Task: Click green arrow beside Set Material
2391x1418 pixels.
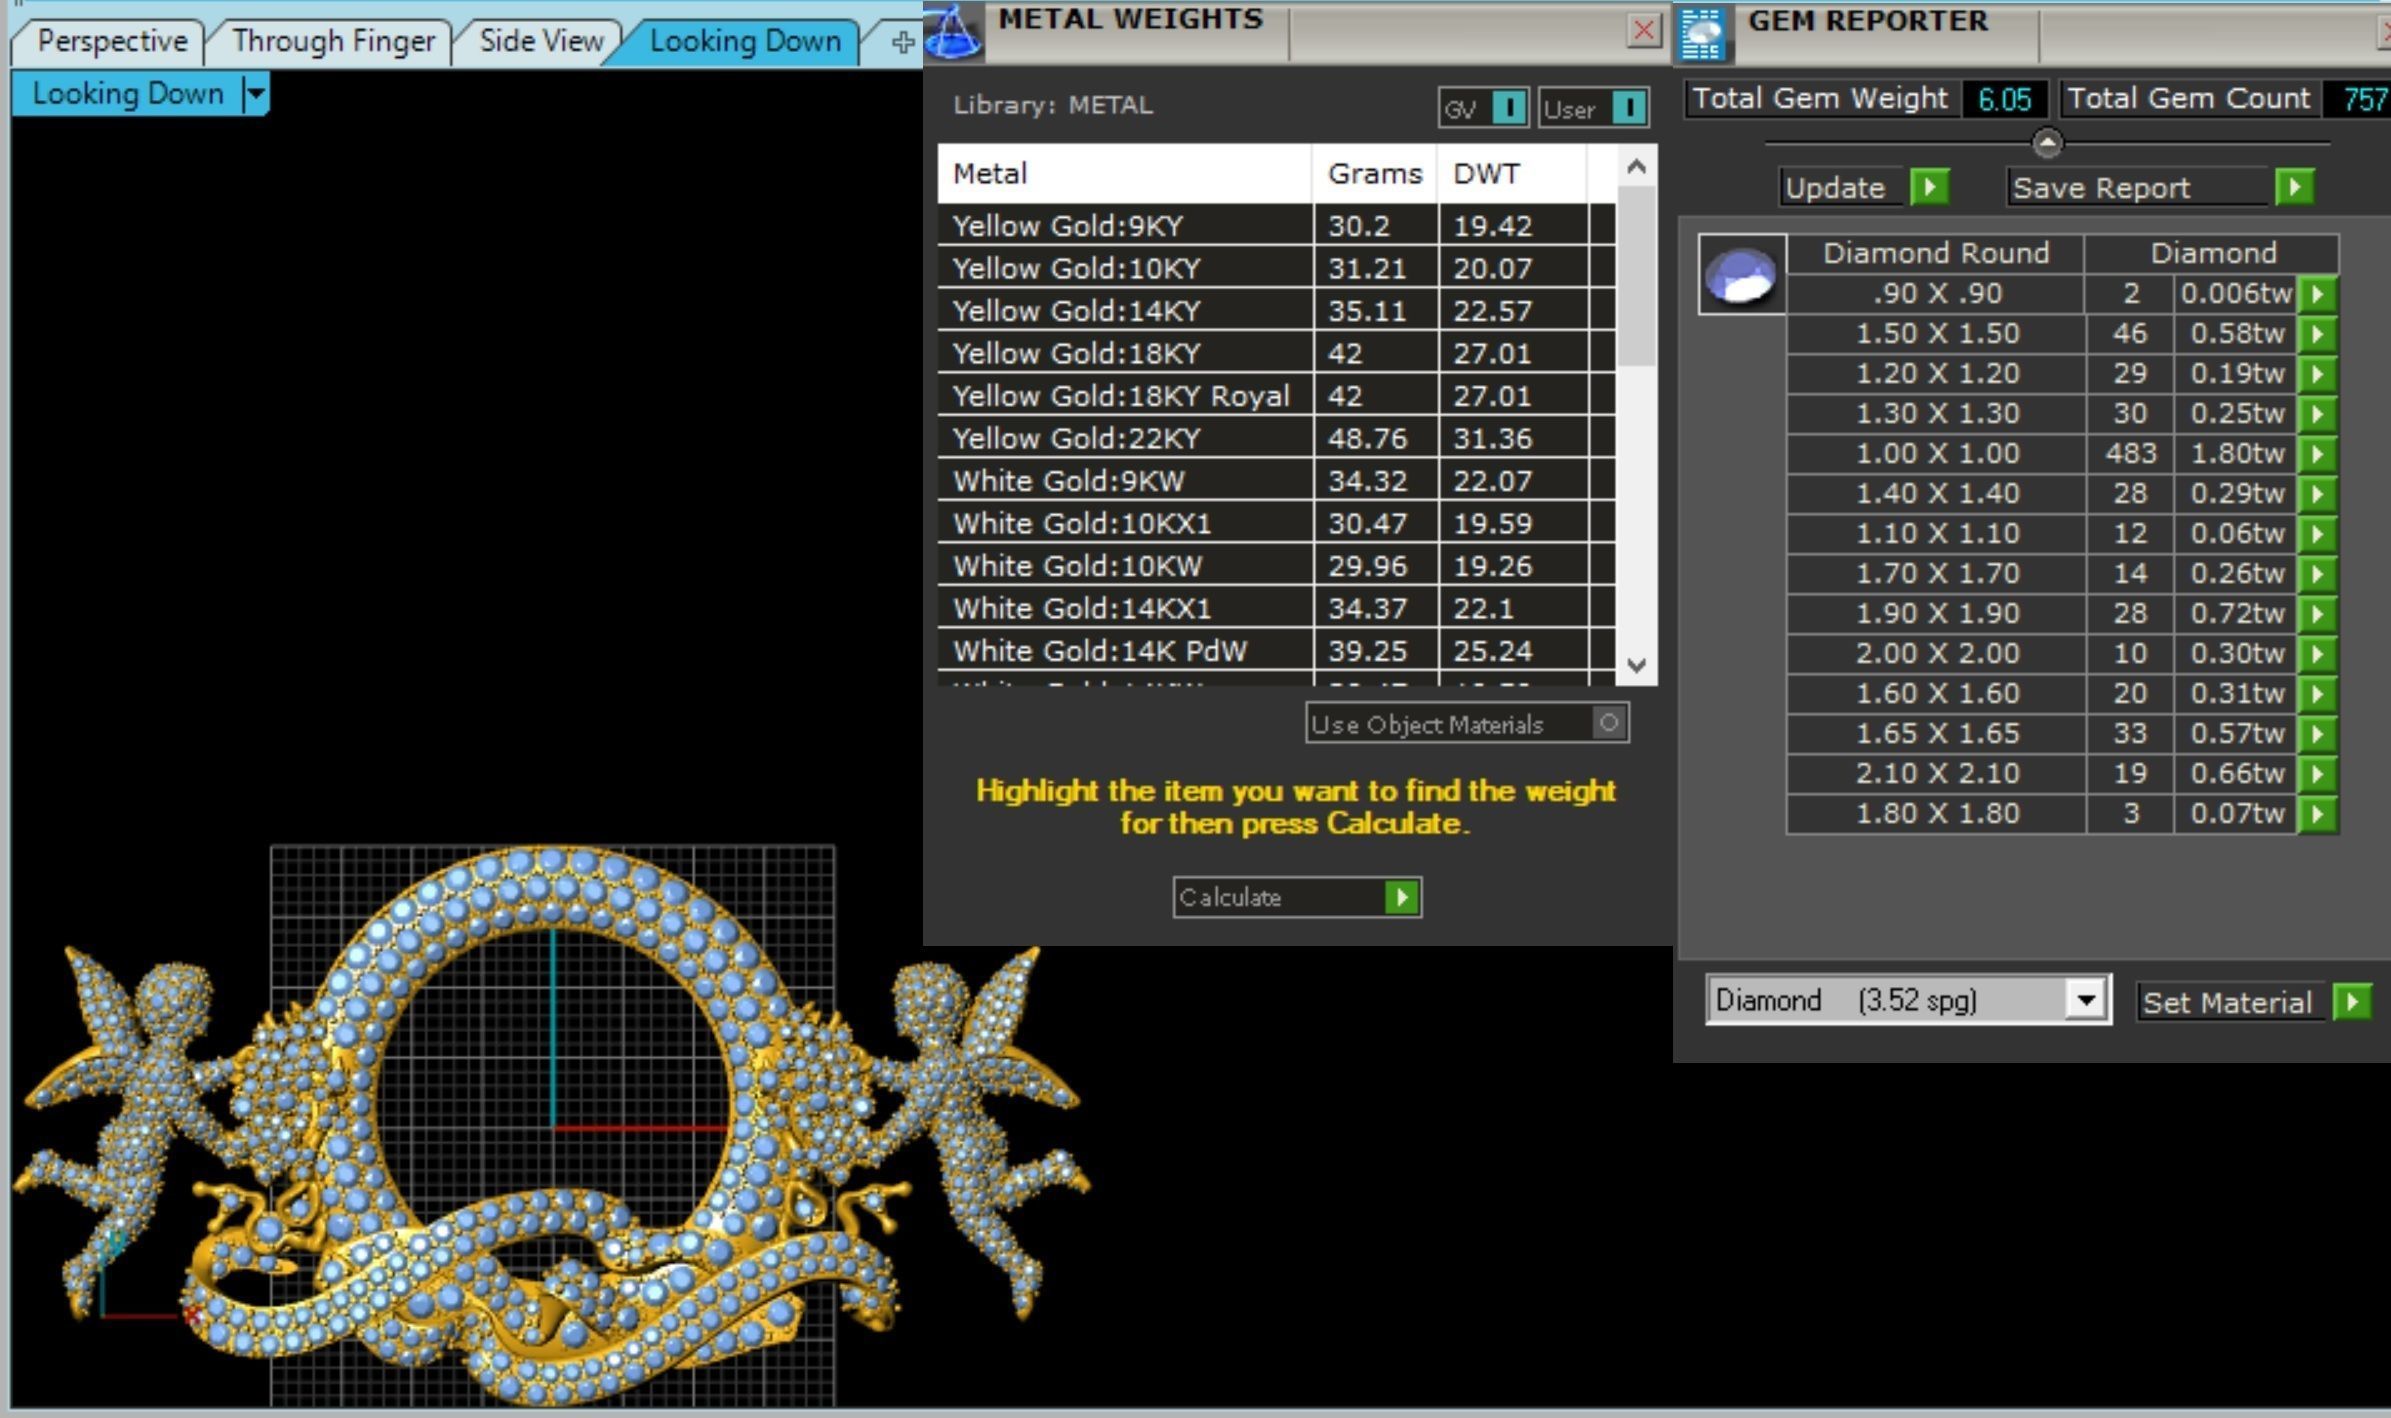Action: click(2352, 1001)
